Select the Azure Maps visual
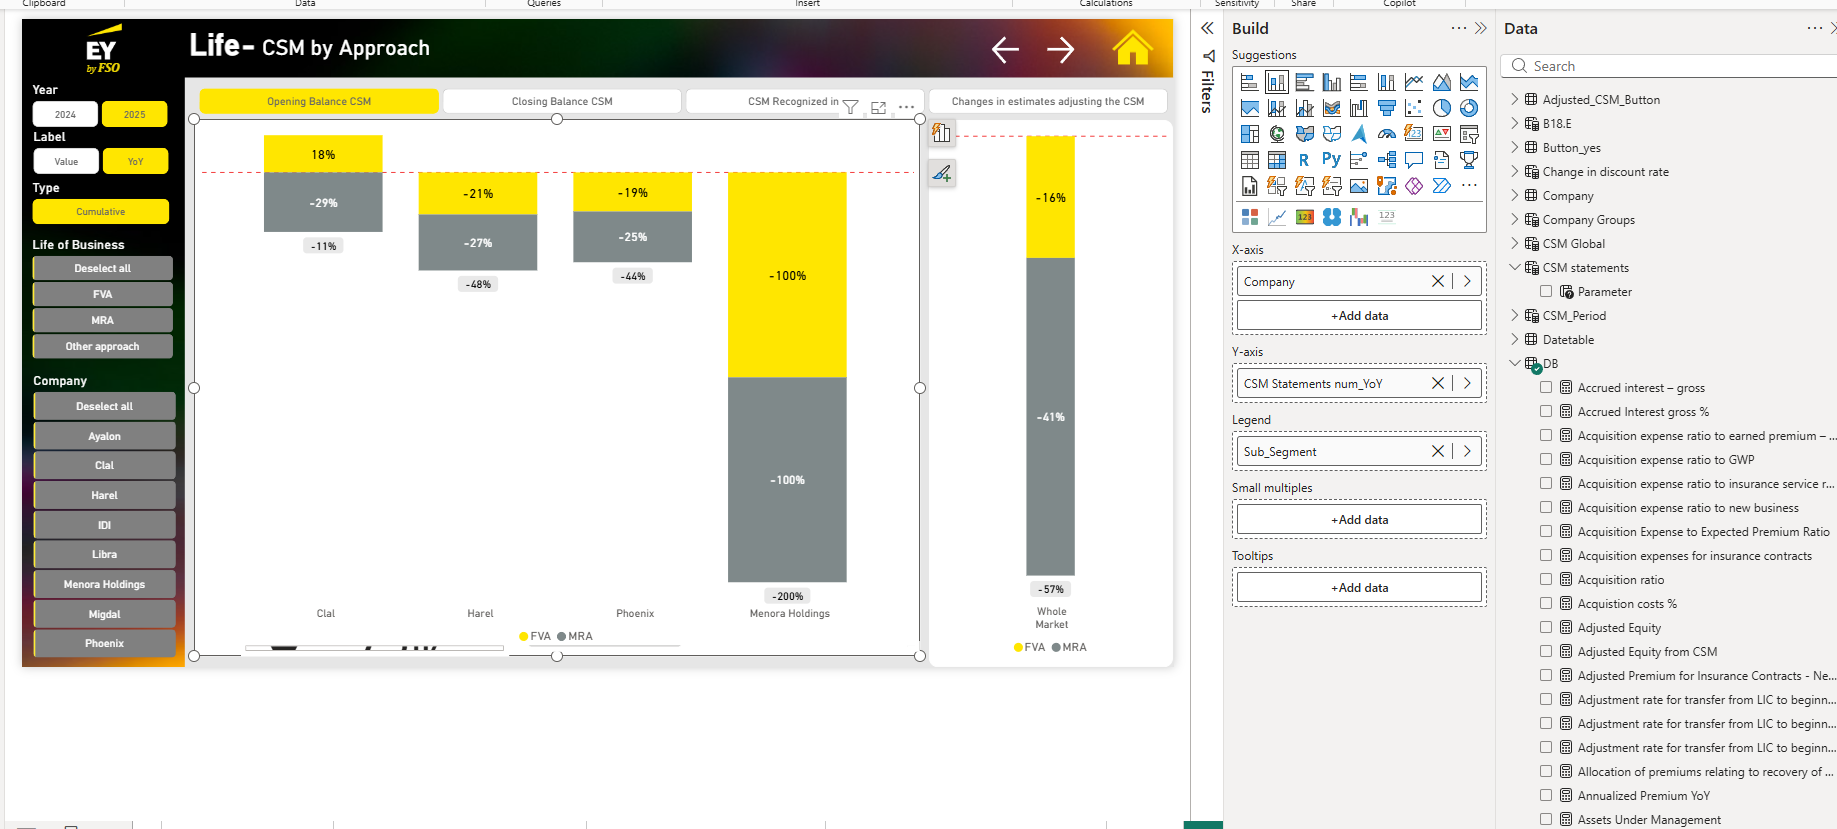Image resolution: width=1837 pixels, height=829 pixels. 1359,134
